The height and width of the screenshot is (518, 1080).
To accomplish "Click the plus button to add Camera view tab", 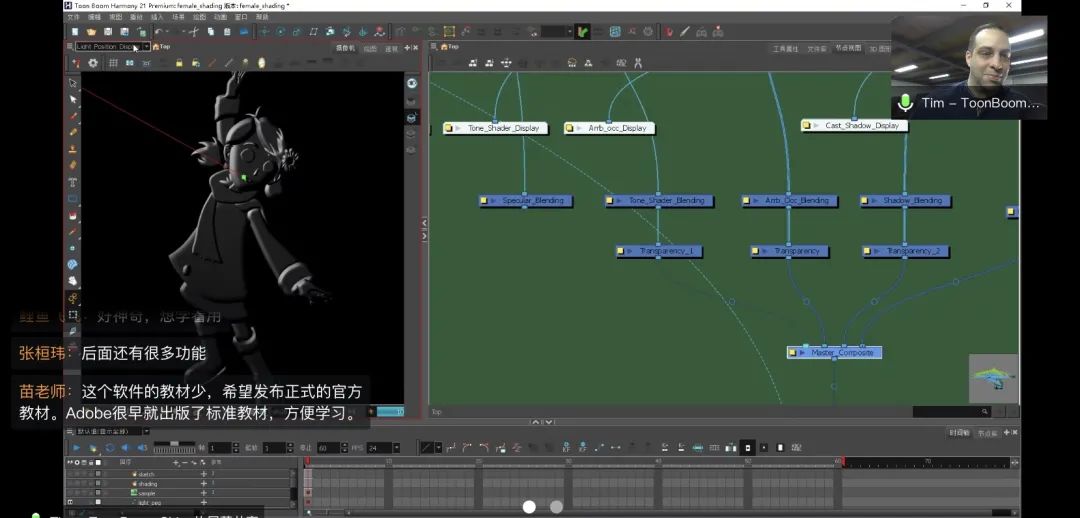I will (x=407, y=48).
